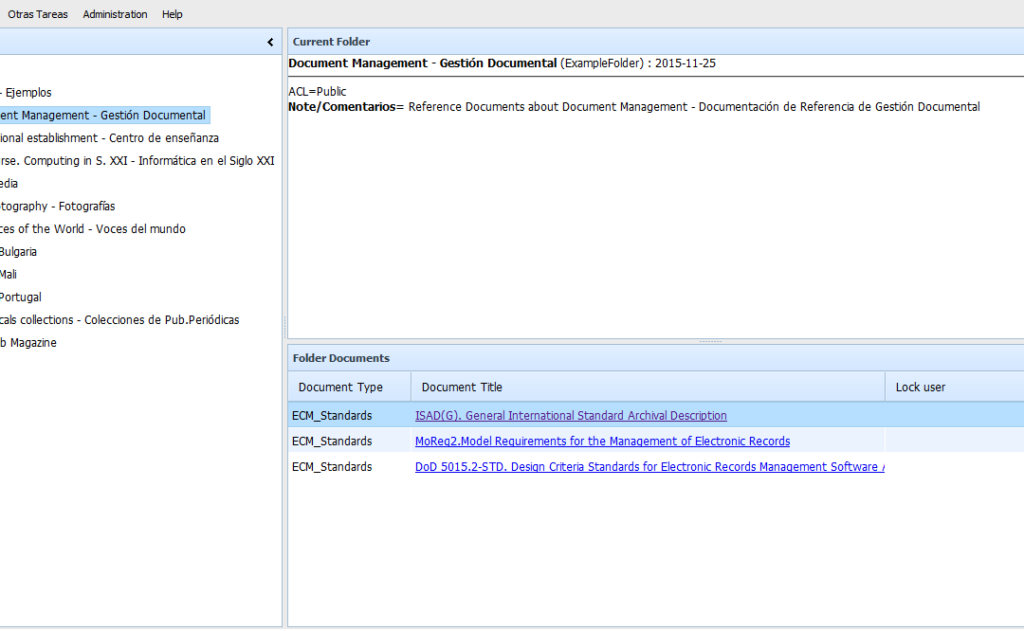The width and height of the screenshot is (1024, 631).
Task: Collapse the left folder tree panel
Action: click(270, 42)
